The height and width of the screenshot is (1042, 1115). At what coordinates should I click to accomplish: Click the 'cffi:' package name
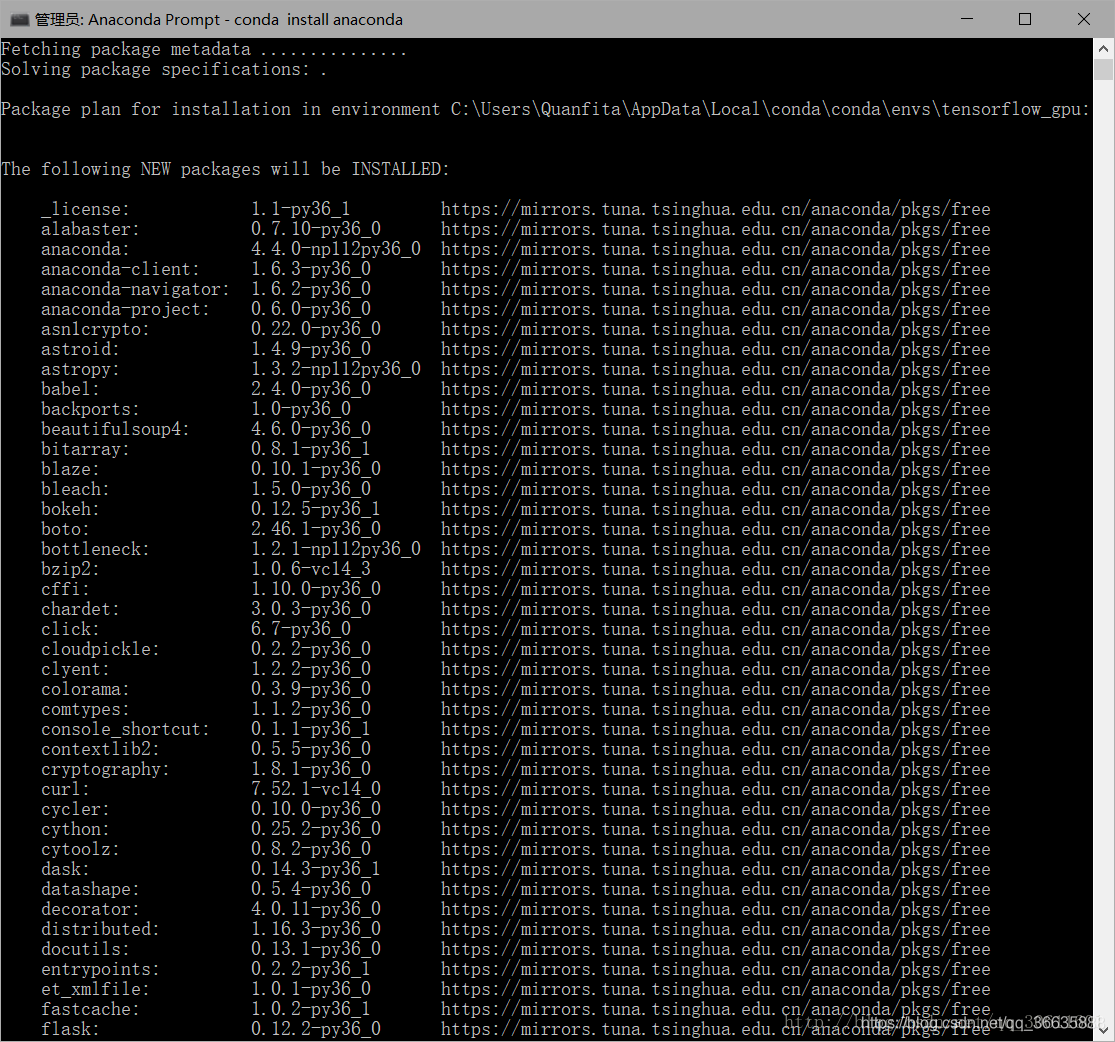click(65, 588)
